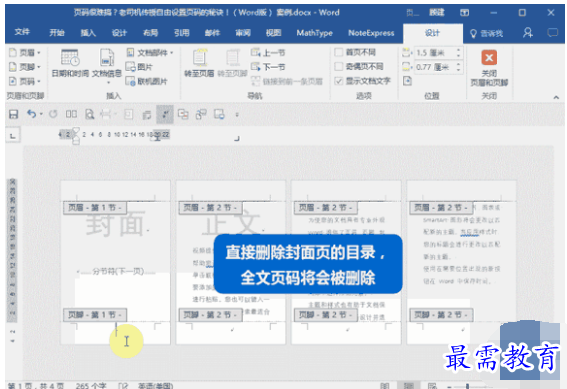Switch to the 插入 insert tab

(88, 33)
